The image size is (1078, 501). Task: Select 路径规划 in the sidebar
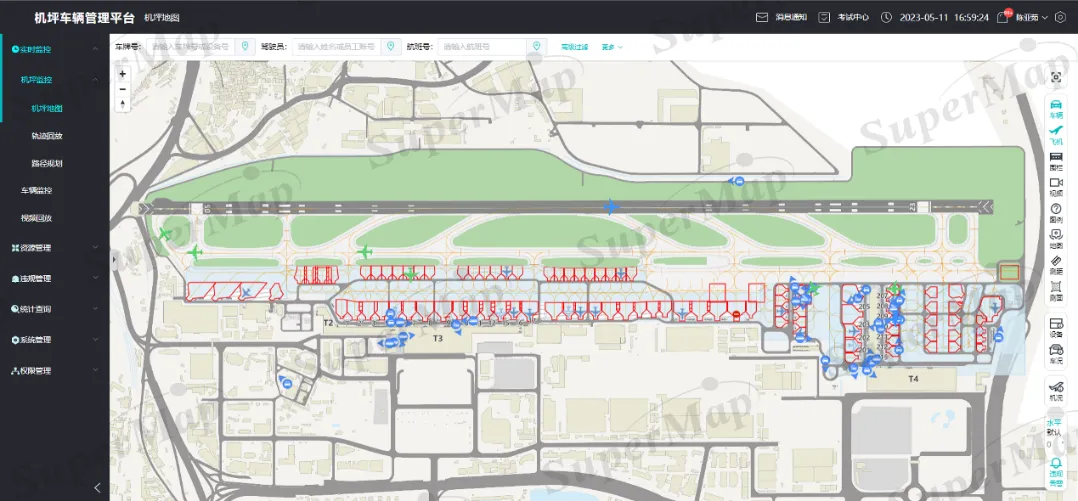pyautogui.click(x=47, y=163)
